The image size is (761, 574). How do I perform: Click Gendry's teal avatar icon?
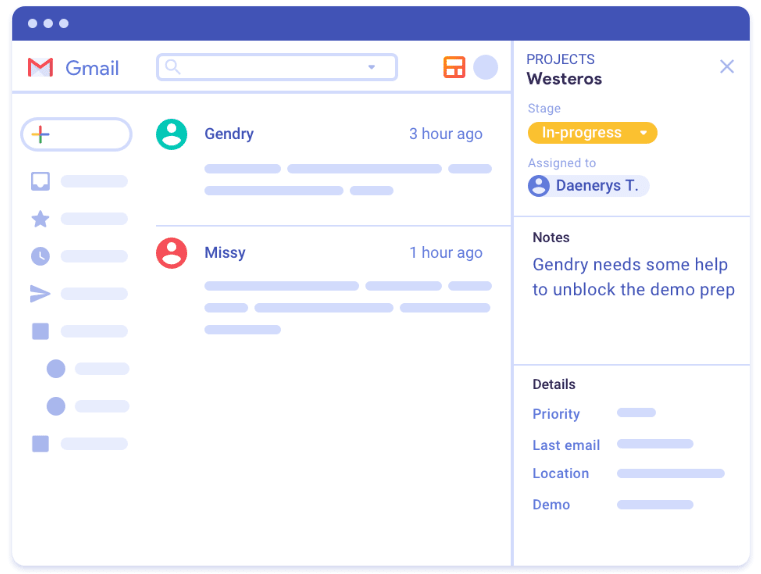click(x=171, y=134)
